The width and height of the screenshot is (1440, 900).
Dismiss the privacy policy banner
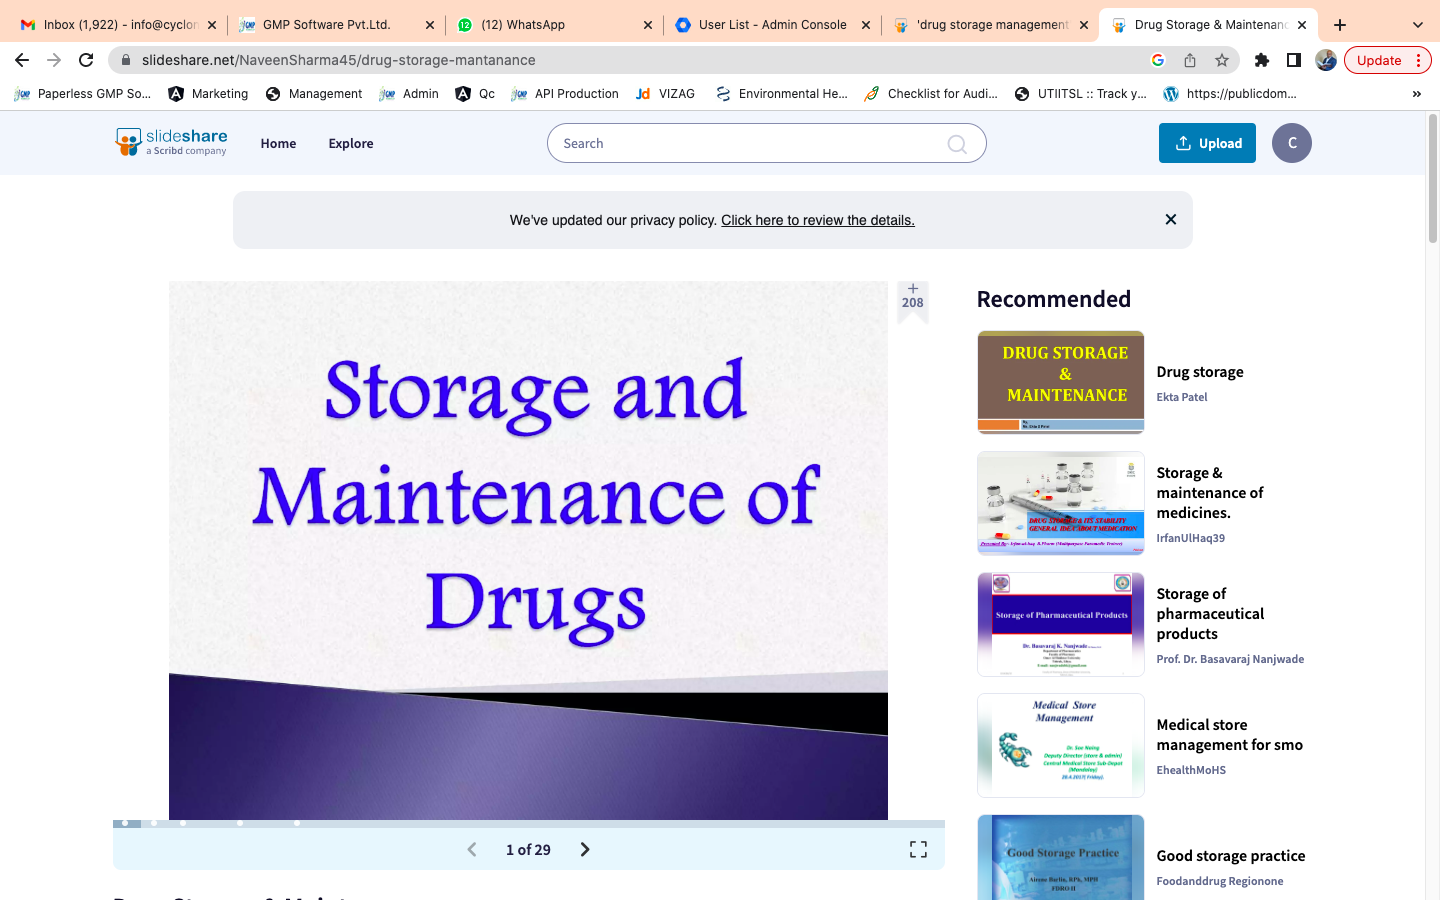tap(1170, 219)
